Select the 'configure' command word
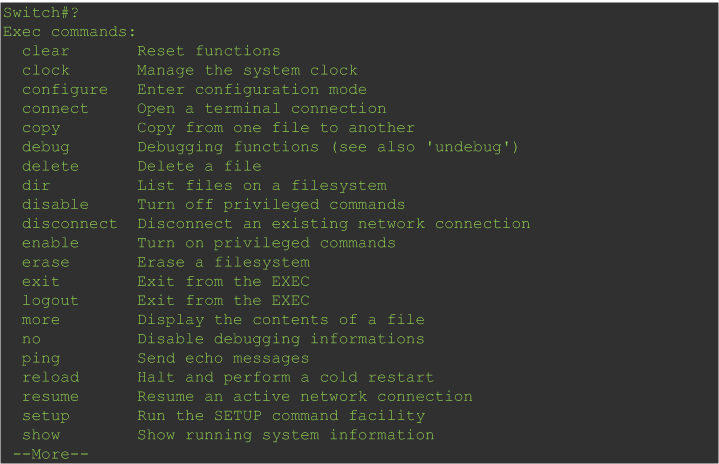 pos(65,90)
